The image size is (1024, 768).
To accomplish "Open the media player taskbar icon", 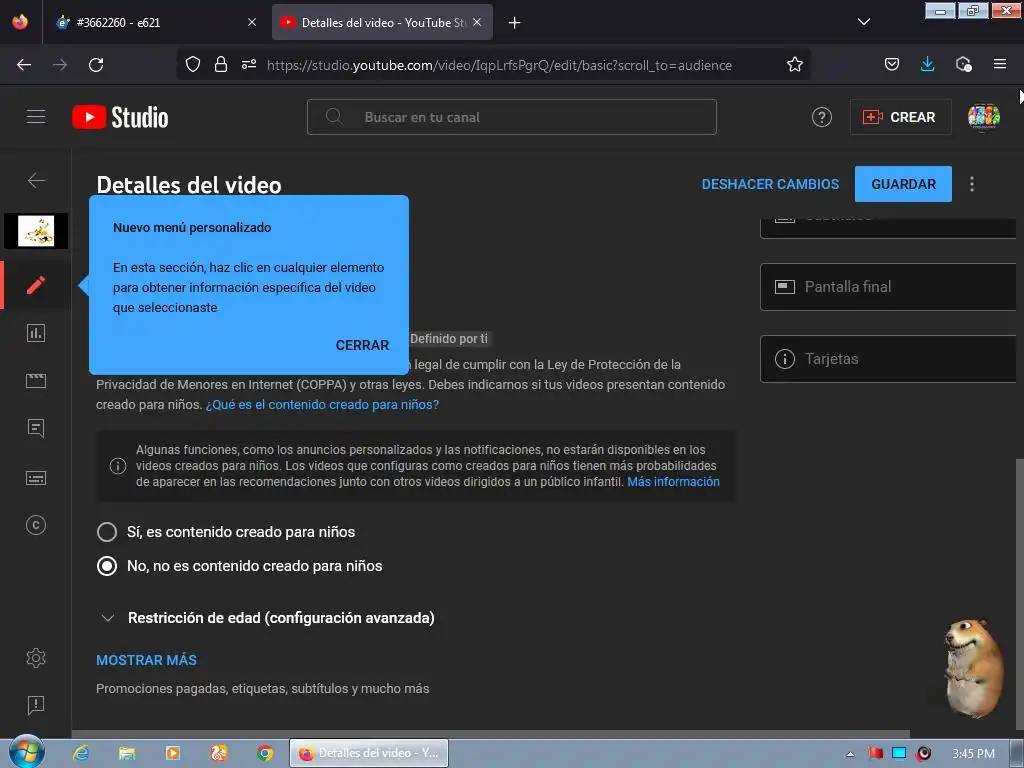I will (x=173, y=753).
